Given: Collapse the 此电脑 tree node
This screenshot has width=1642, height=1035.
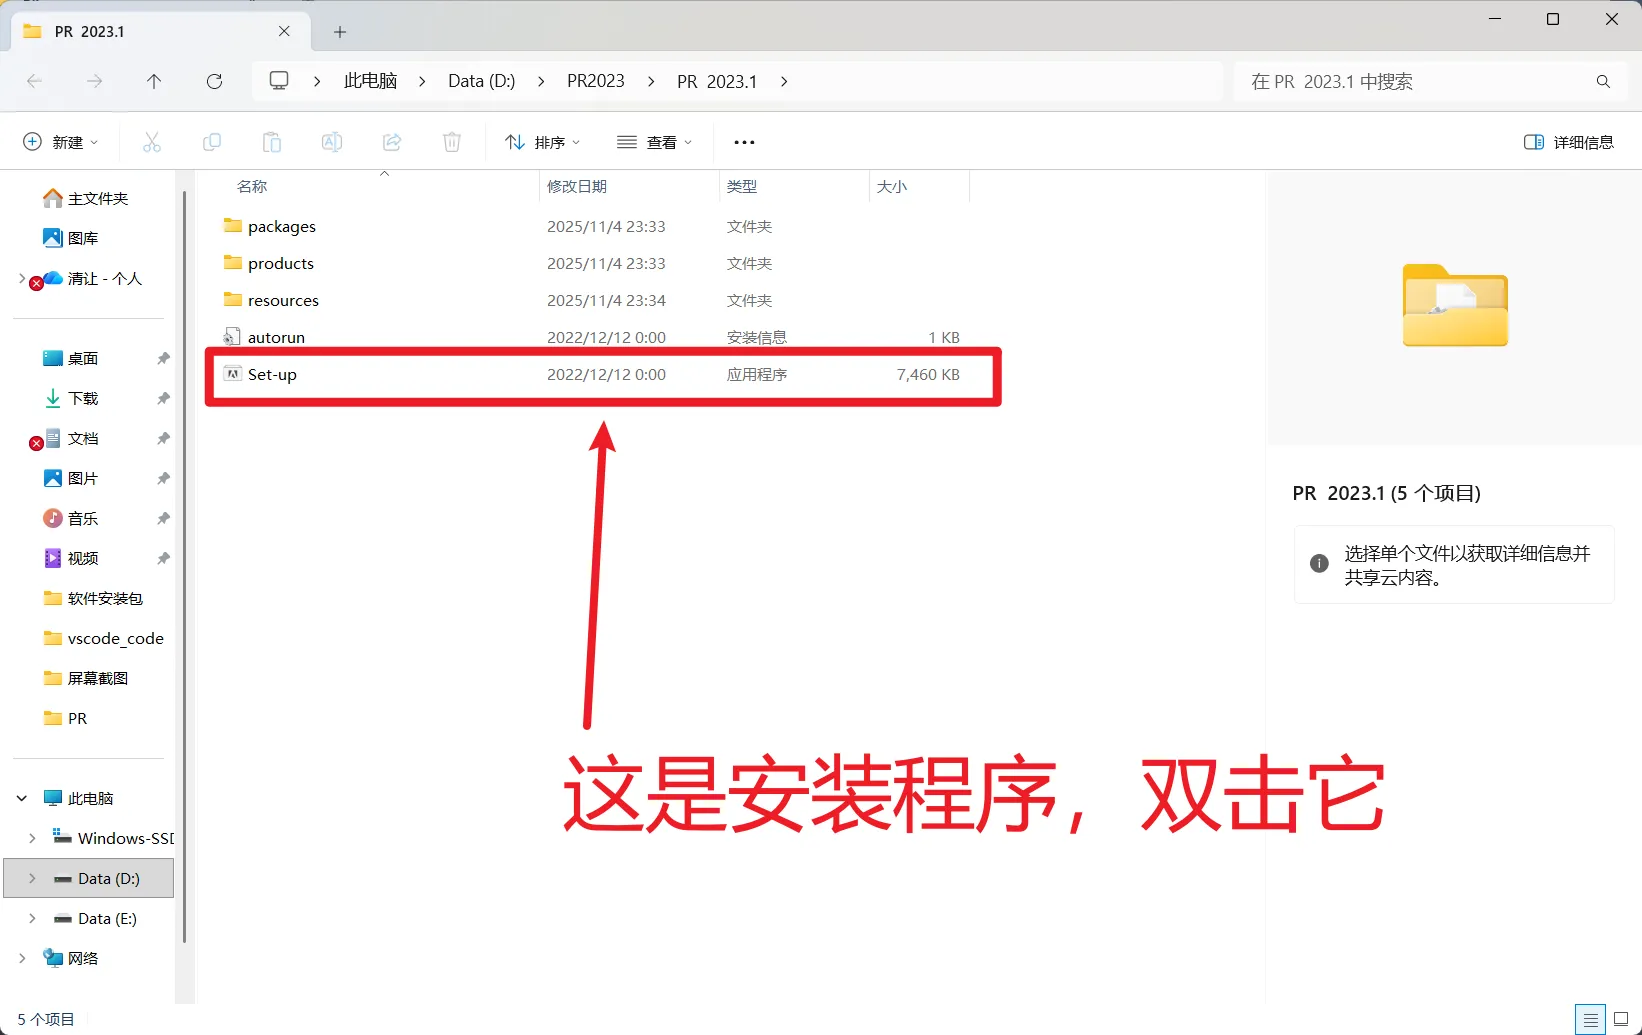Looking at the screenshot, I should pyautogui.click(x=22, y=798).
